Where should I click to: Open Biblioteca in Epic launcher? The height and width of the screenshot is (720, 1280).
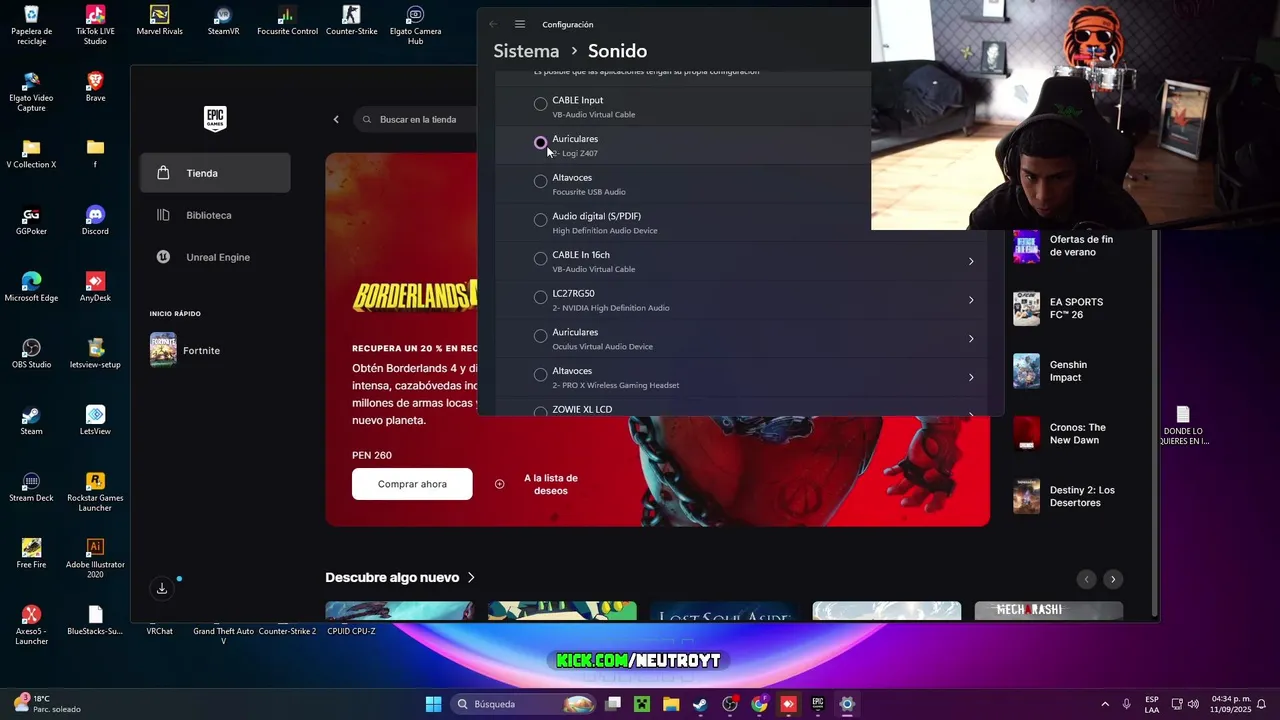(x=215, y=215)
